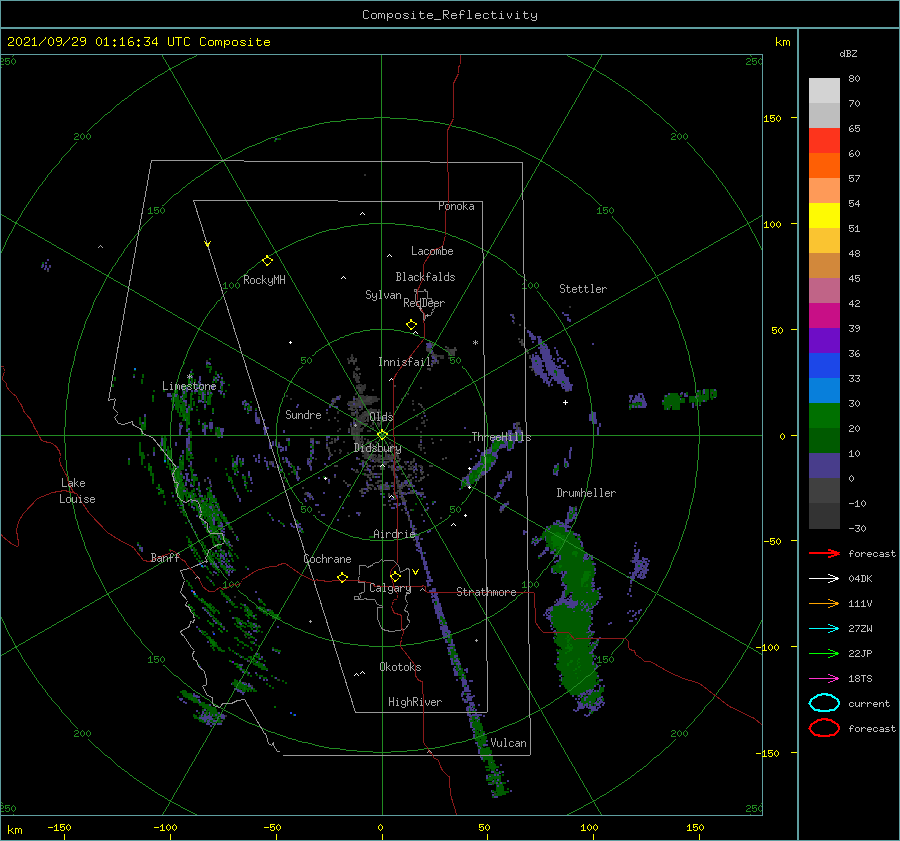Pick the light gray 70-80 dBZ swatch
This screenshot has width=900, height=841.
(824, 91)
